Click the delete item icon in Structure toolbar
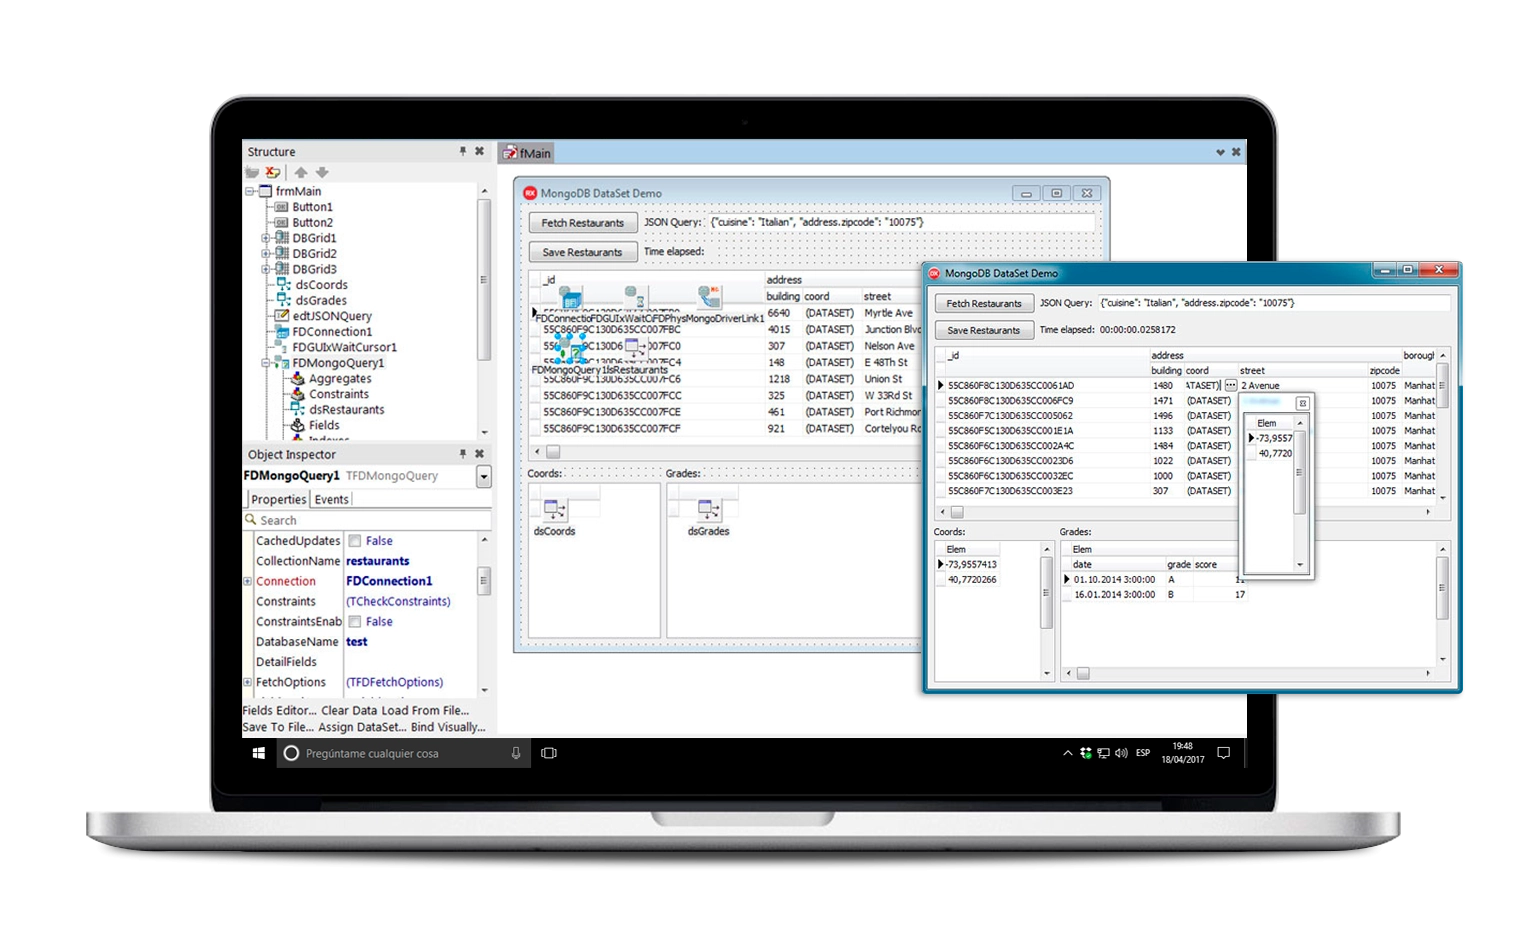This screenshot has height=946, width=1526. (273, 172)
